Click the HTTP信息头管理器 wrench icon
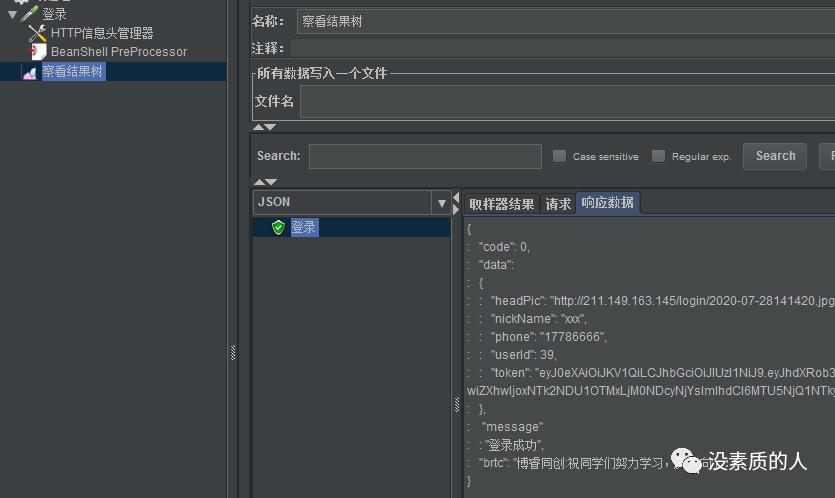Viewport: 835px width, 498px height. 37,33
